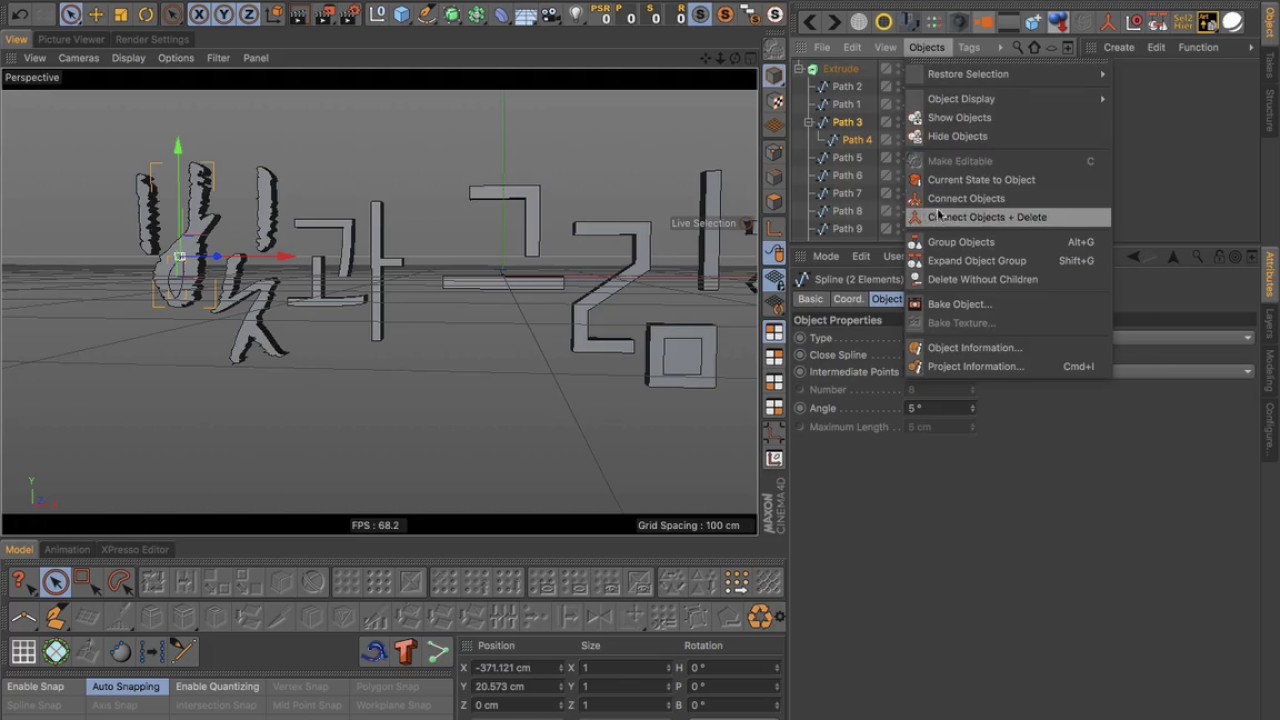This screenshot has height=720, width=1280.
Task: Toggle Angle parameter radio dot
Action: tap(800, 408)
